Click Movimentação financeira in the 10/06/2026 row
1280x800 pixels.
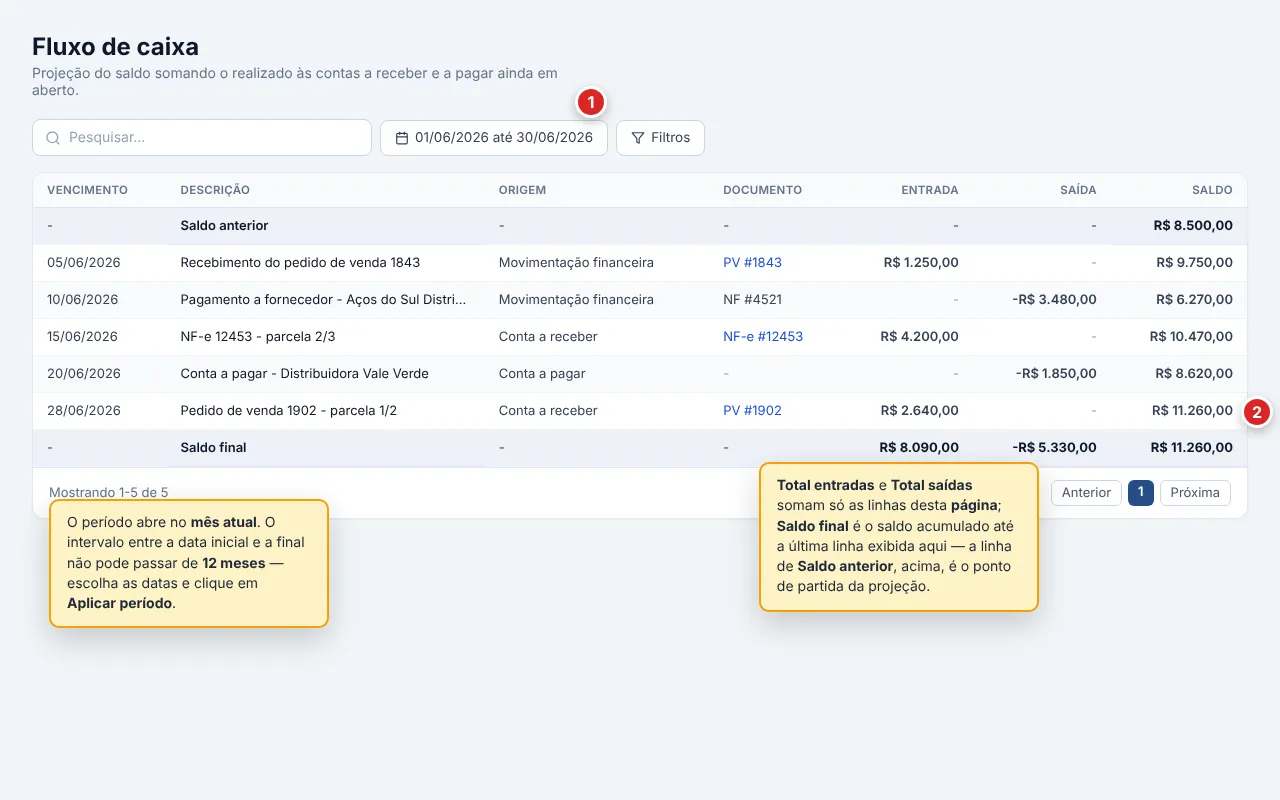click(x=576, y=300)
